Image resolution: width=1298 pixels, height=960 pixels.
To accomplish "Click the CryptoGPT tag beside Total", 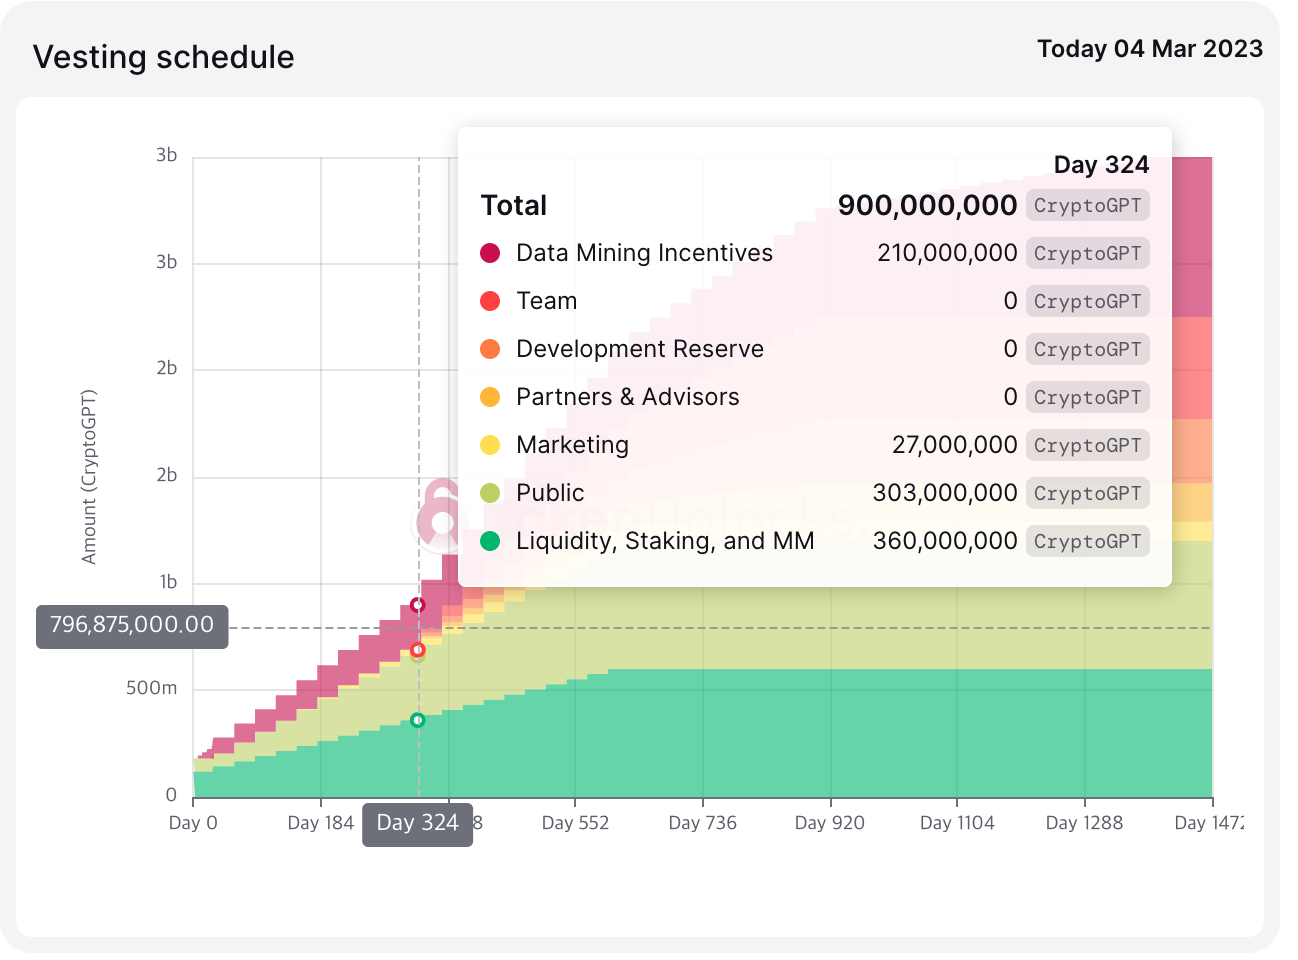I will point(1087,205).
